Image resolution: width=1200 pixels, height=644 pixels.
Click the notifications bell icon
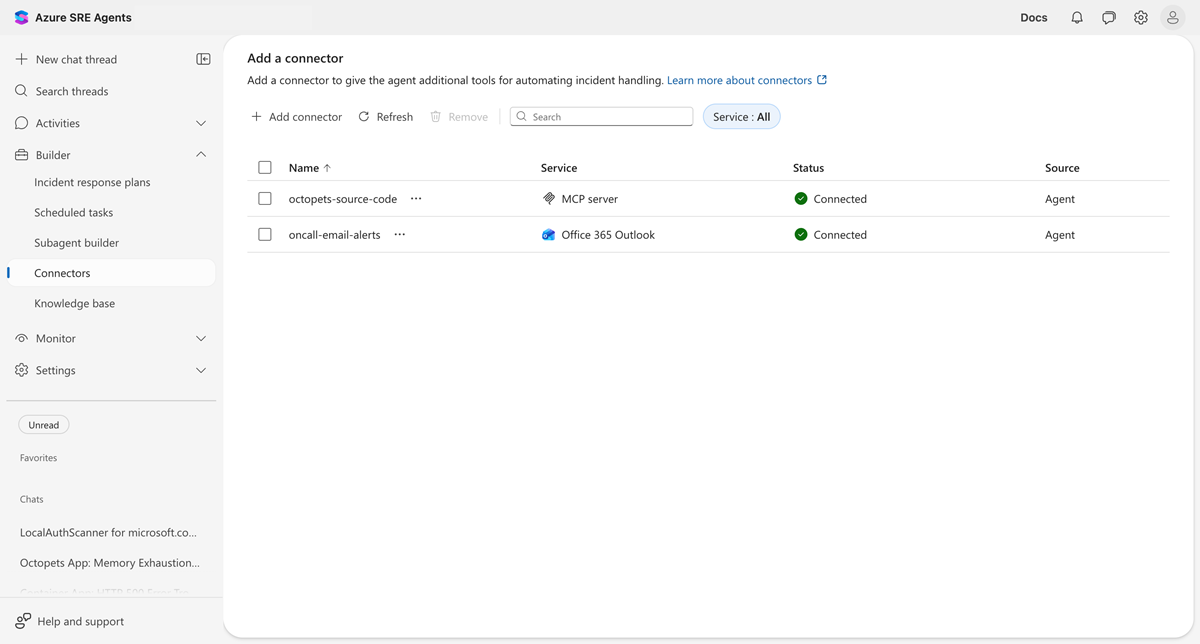click(x=1077, y=18)
